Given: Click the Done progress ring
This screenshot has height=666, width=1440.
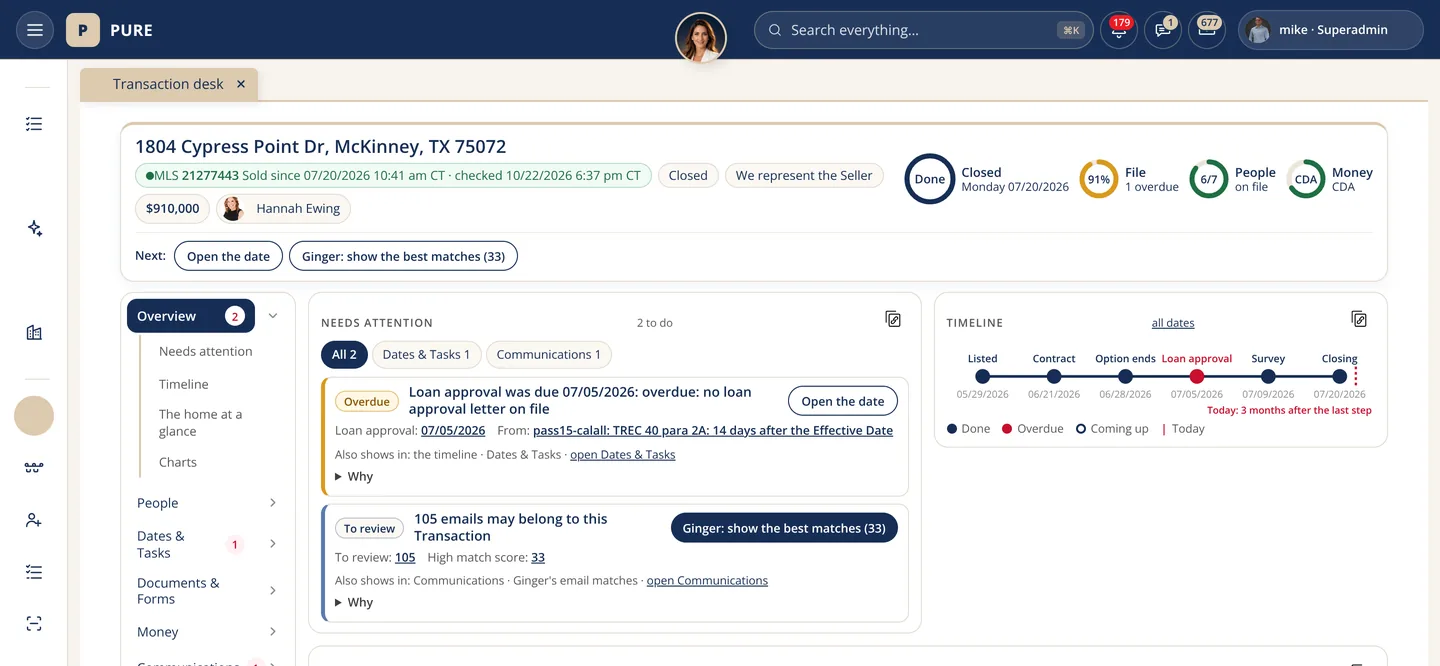Looking at the screenshot, I should pos(930,179).
